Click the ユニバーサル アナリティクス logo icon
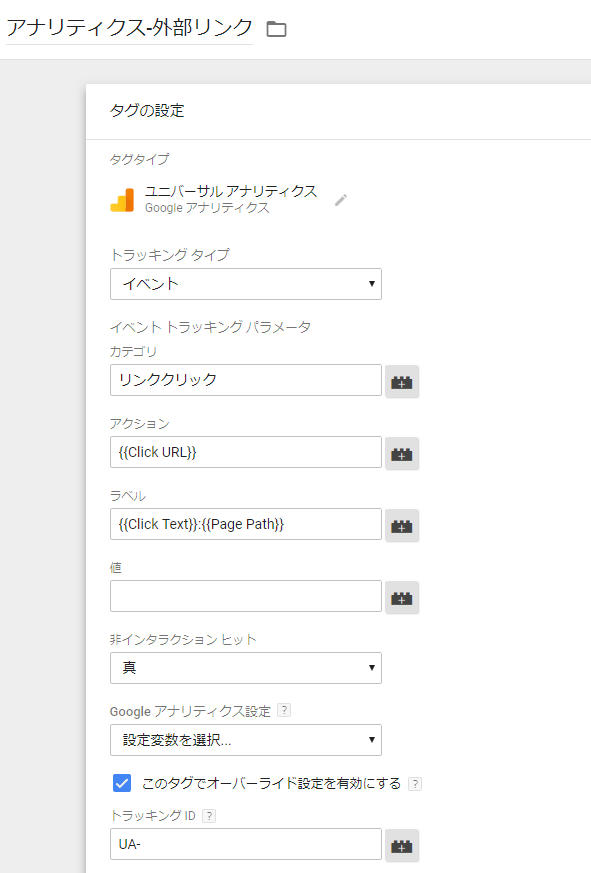The height and width of the screenshot is (873, 591). (x=122, y=200)
